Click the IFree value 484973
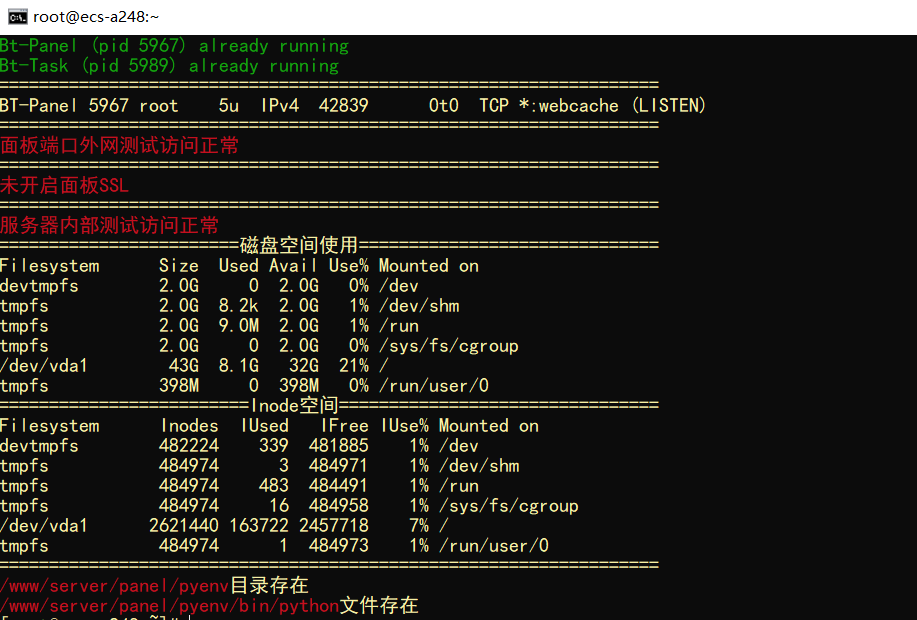Screen dimensions: 917x620 [x=339, y=546]
